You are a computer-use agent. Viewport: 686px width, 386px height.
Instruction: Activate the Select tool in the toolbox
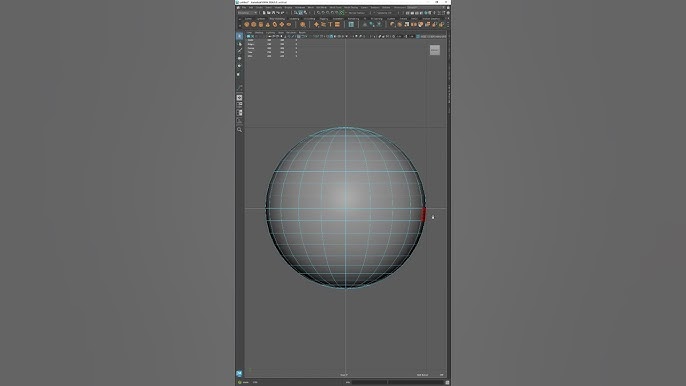click(x=239, y=36)
